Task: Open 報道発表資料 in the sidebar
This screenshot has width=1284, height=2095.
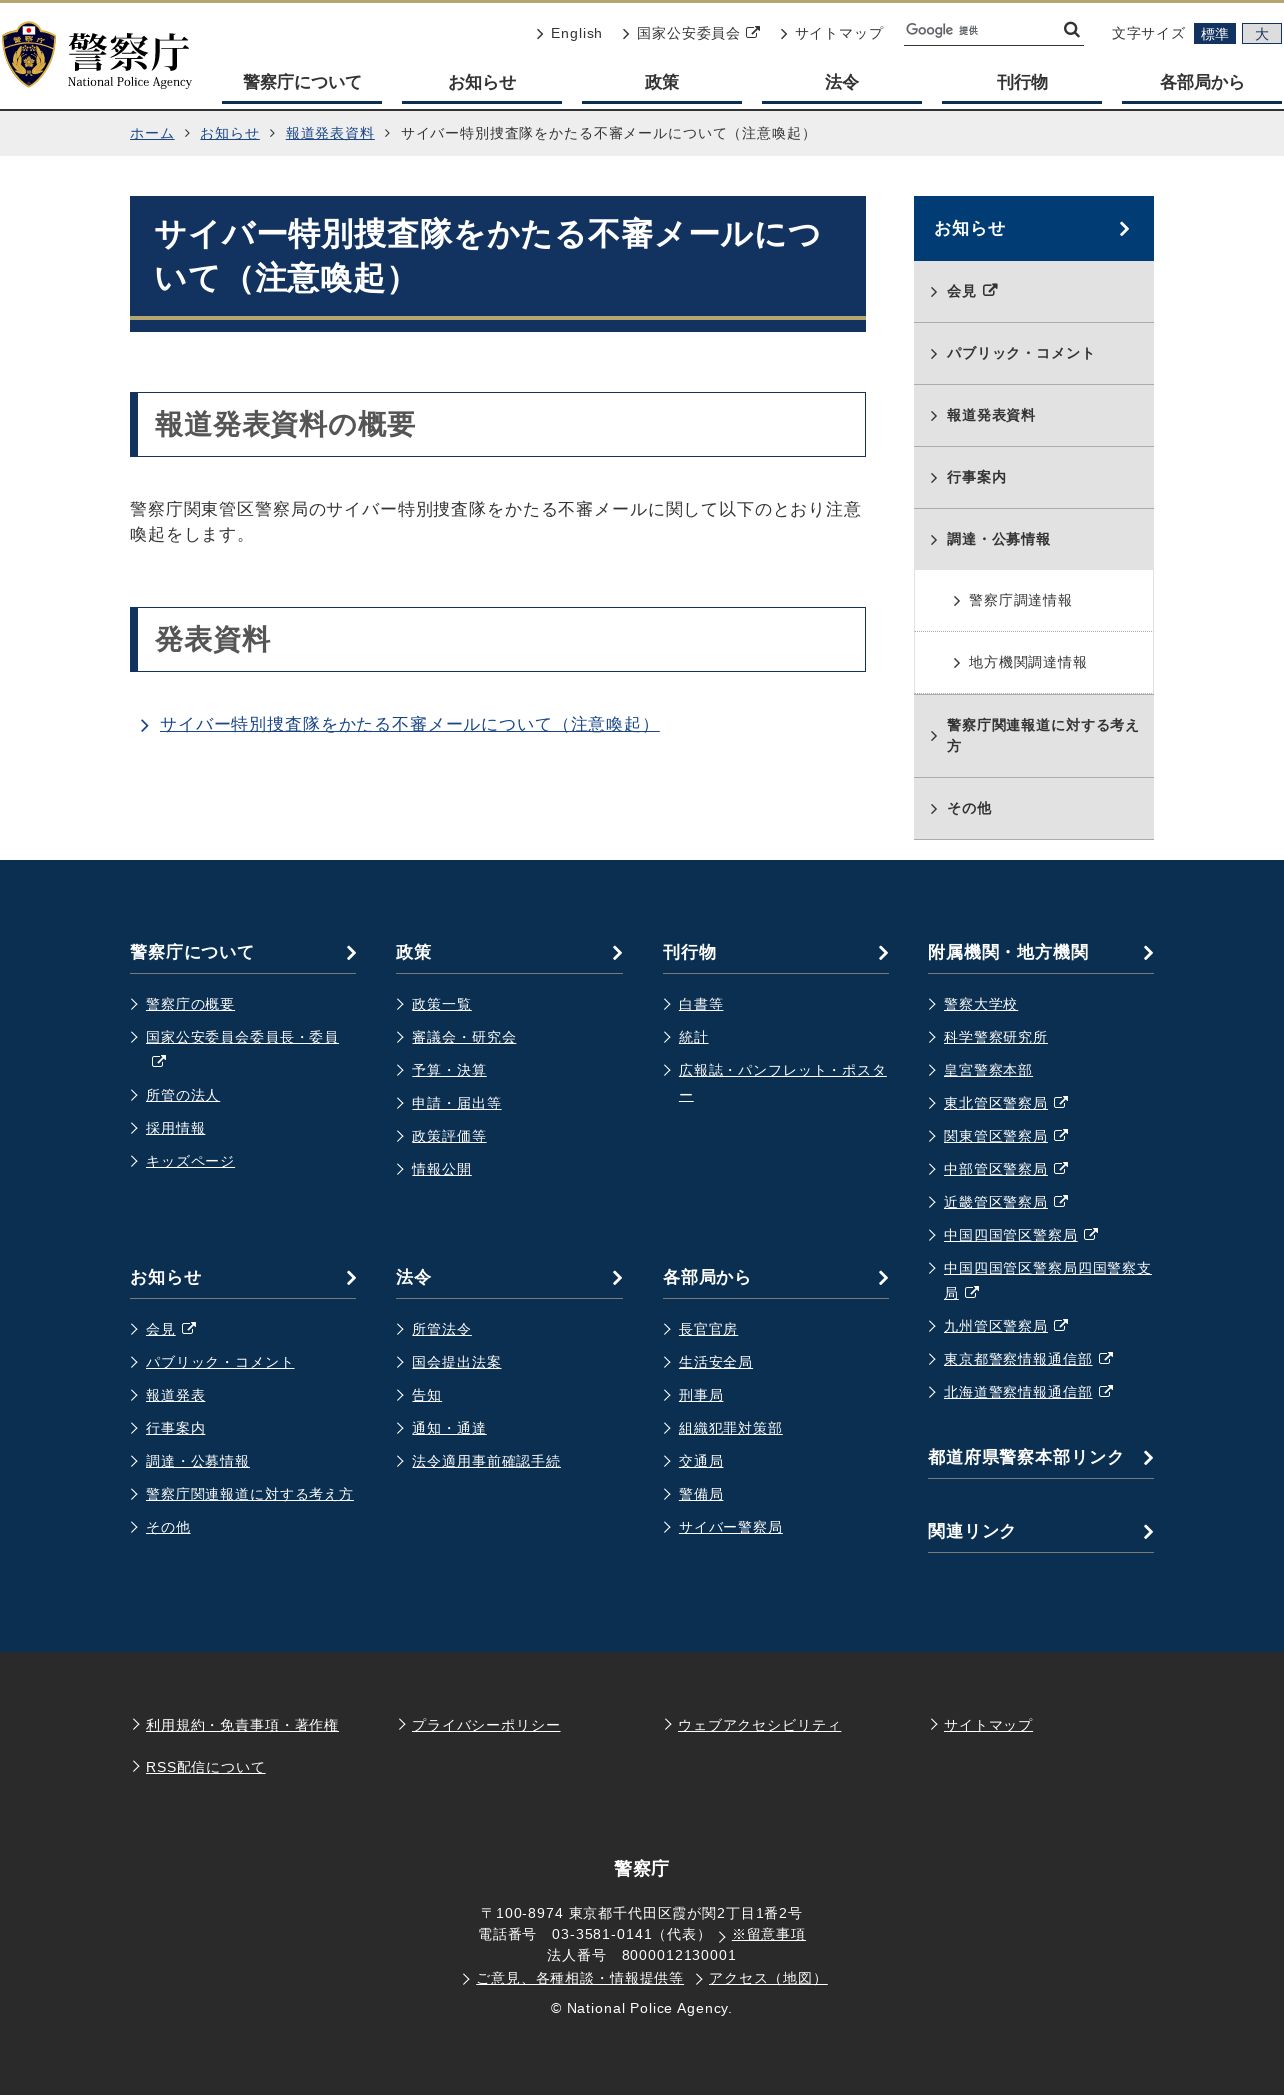Action: point(1034,416)
